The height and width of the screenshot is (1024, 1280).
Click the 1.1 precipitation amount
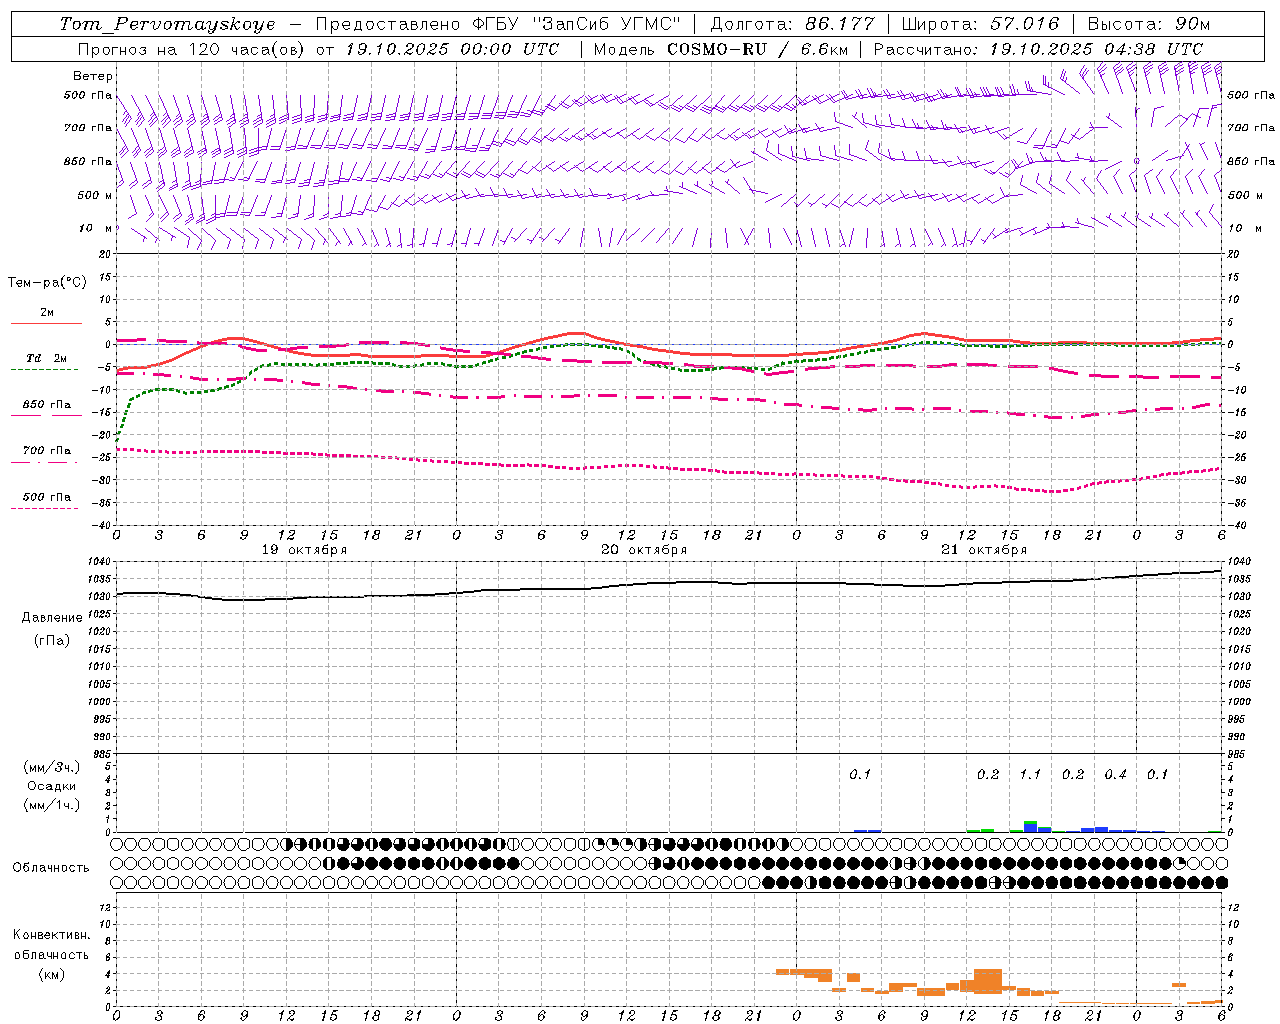(x=1030, y=775)
